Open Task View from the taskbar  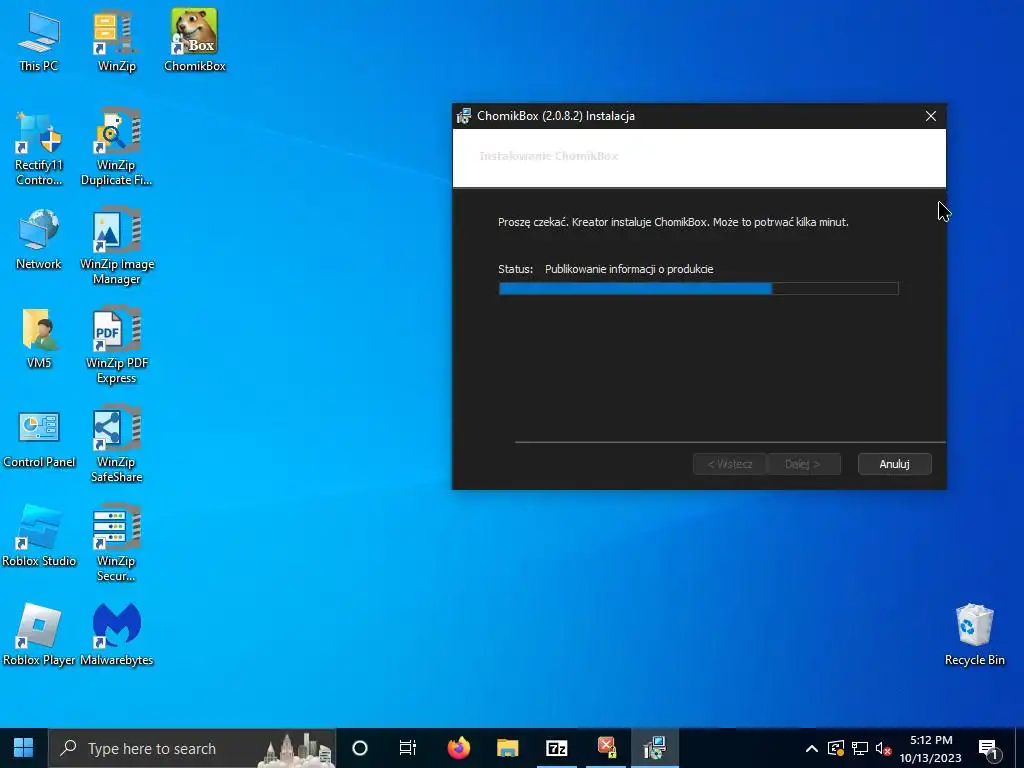coord(408,748)
